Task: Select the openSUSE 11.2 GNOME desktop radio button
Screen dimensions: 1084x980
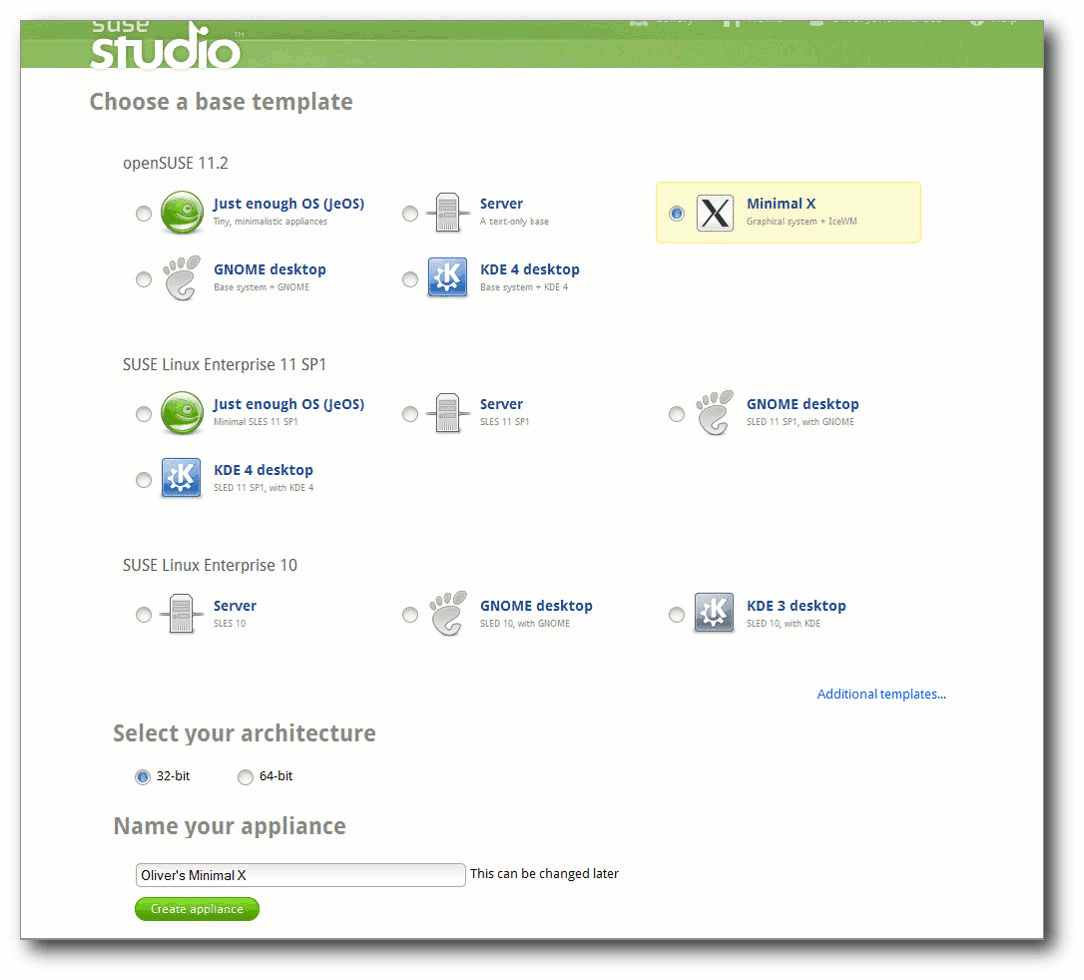Action: point(144,279)
